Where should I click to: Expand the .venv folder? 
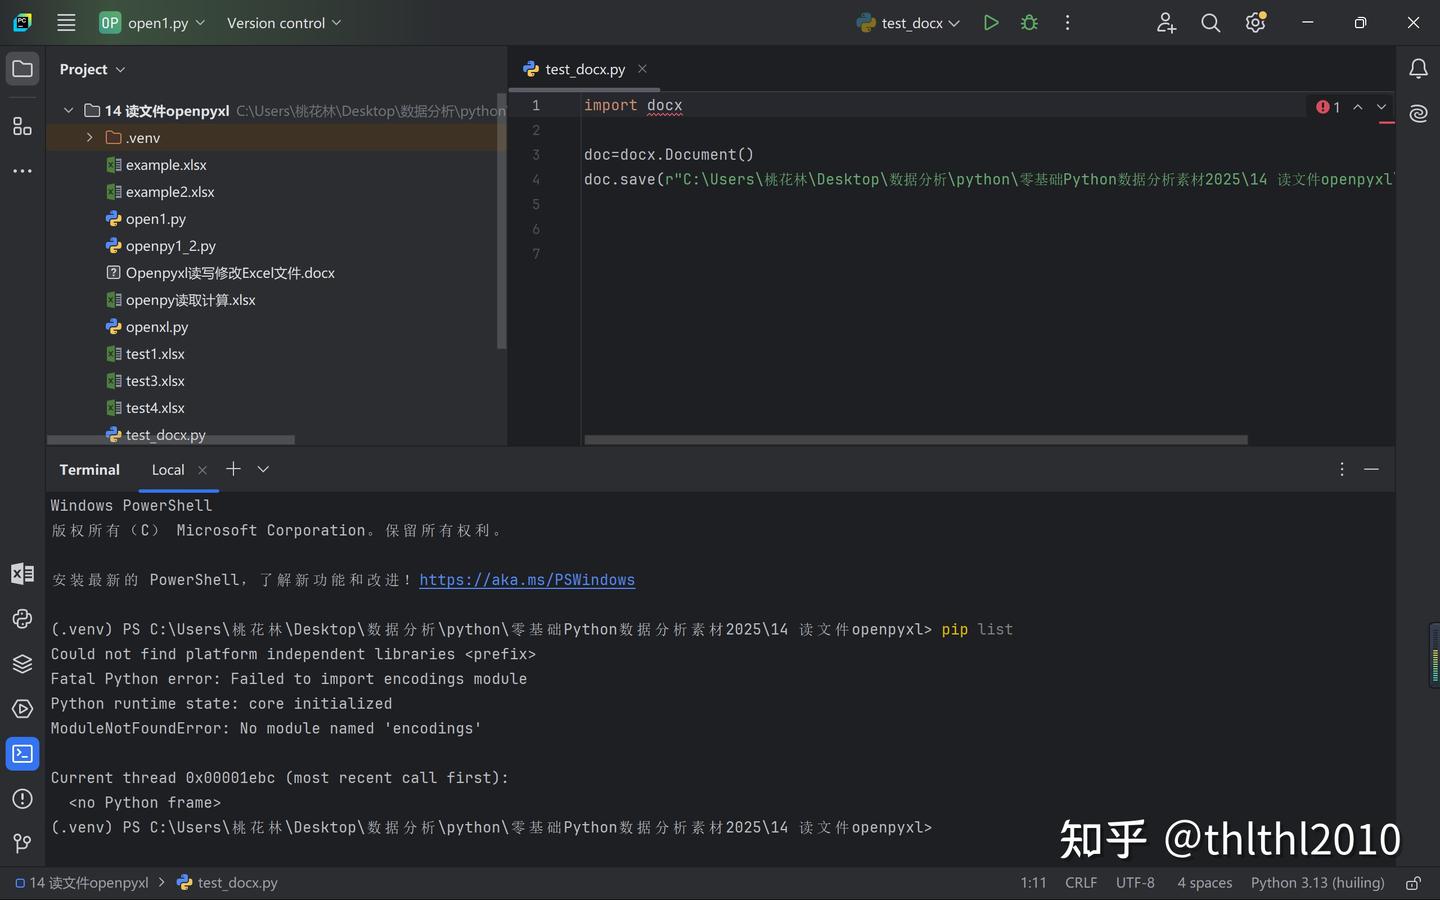[89, 138]
